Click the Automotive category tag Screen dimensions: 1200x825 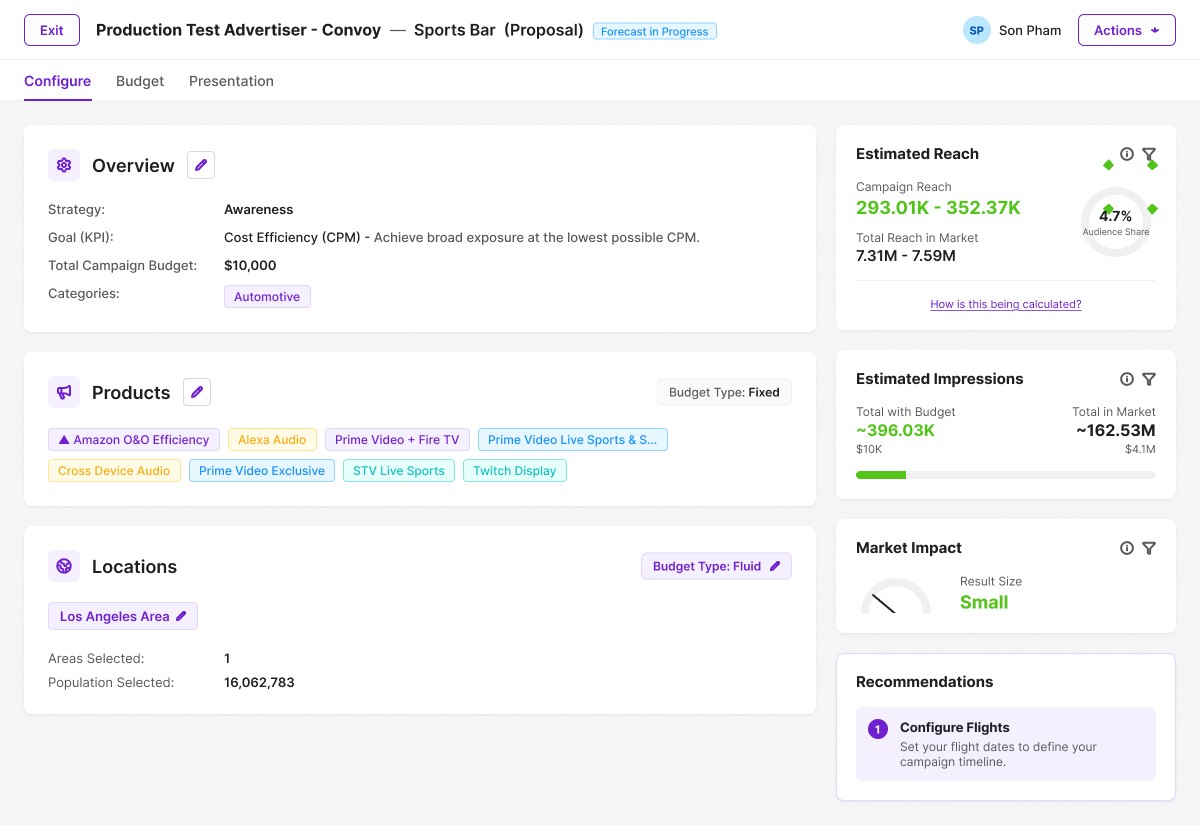pos(267,297)
